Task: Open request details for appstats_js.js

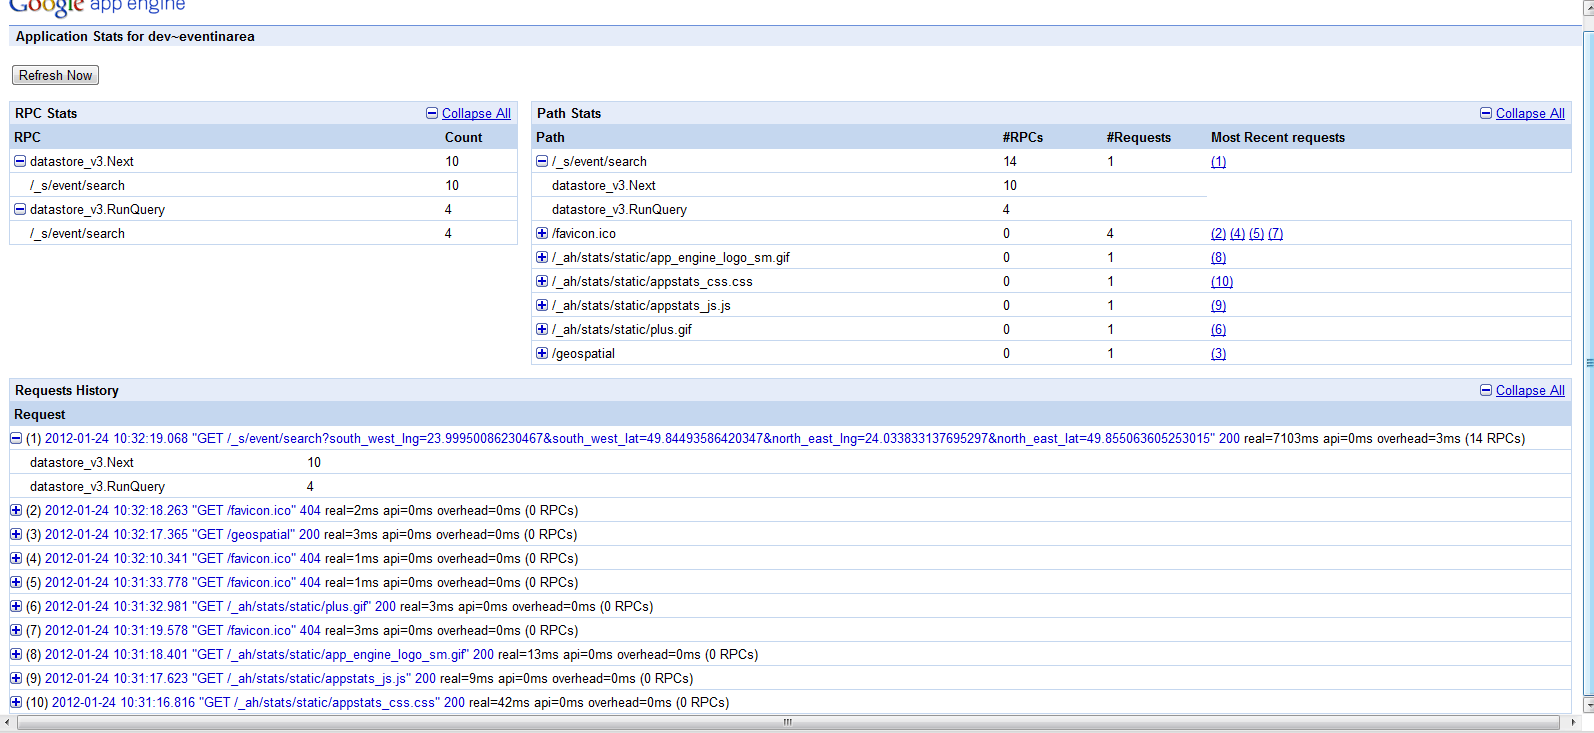Action: 240,678
